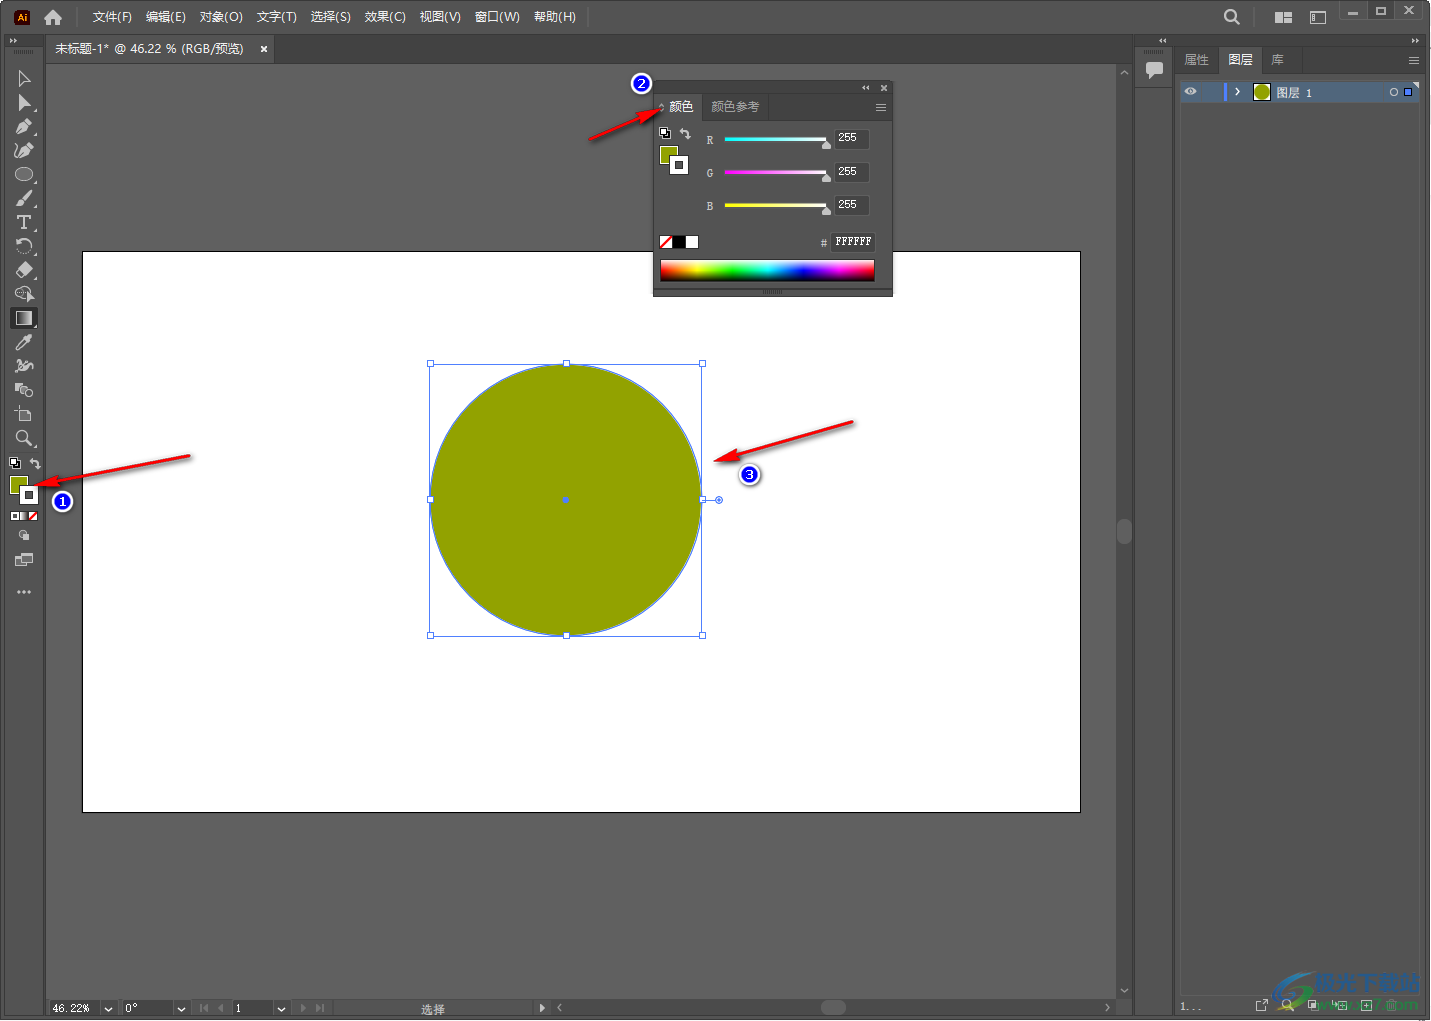This screenshot has width=1431, height=1021.
Task: Toggle the lock column of 图层 1
Action: point(1211,92)
